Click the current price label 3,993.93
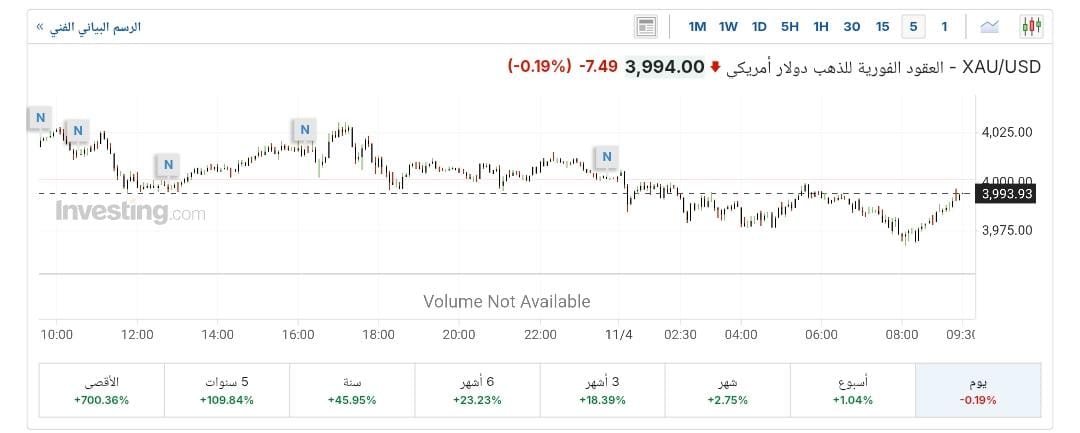The width and height of the screenshot is (1080, 433). tap(1006, 194)
